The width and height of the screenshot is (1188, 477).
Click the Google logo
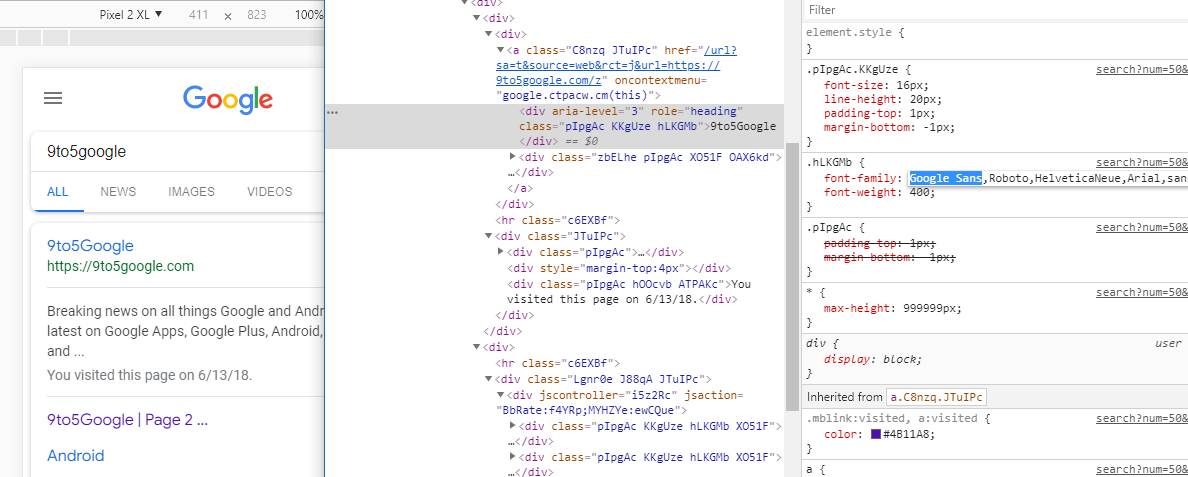point(227,98)
